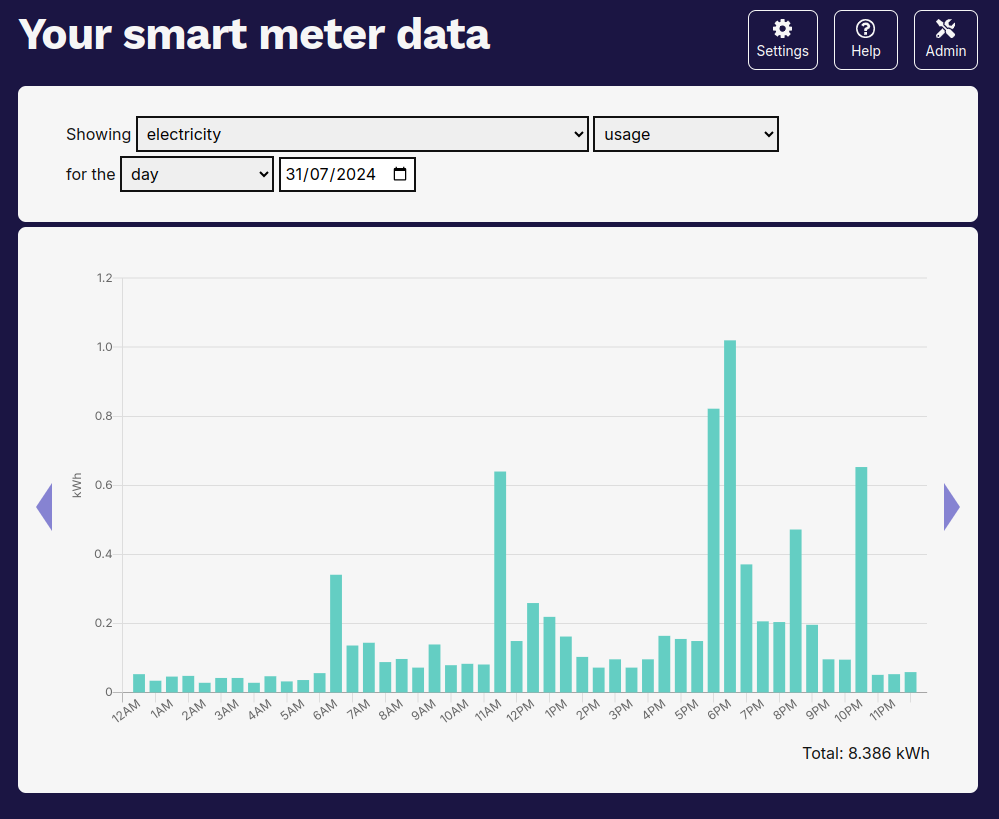The width and height of the screenshot is (999, 819).
Task: Open the calendar picker icon in date field
Action: pyautogui.click(x=400, y=174)
